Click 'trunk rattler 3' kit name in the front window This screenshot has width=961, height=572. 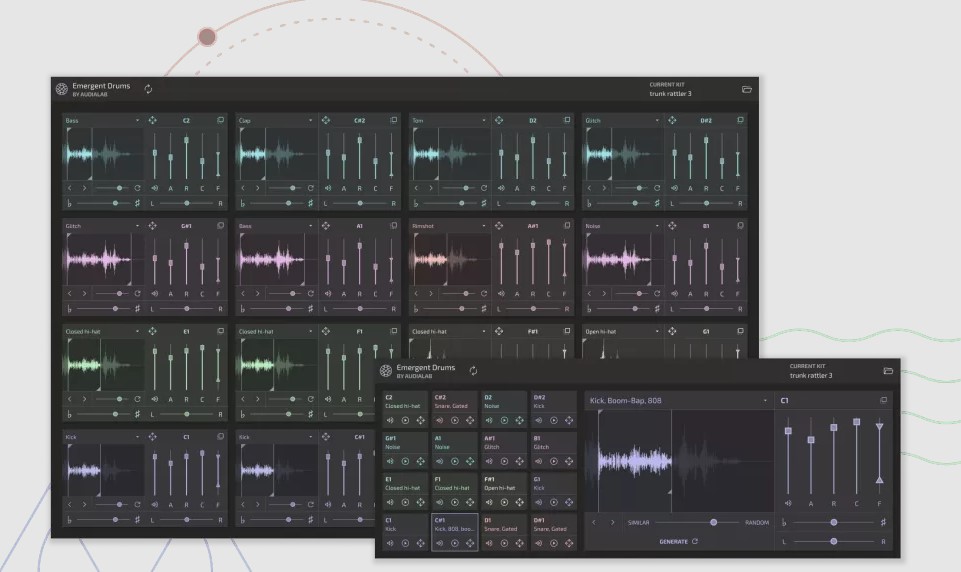tap(811, 375)
